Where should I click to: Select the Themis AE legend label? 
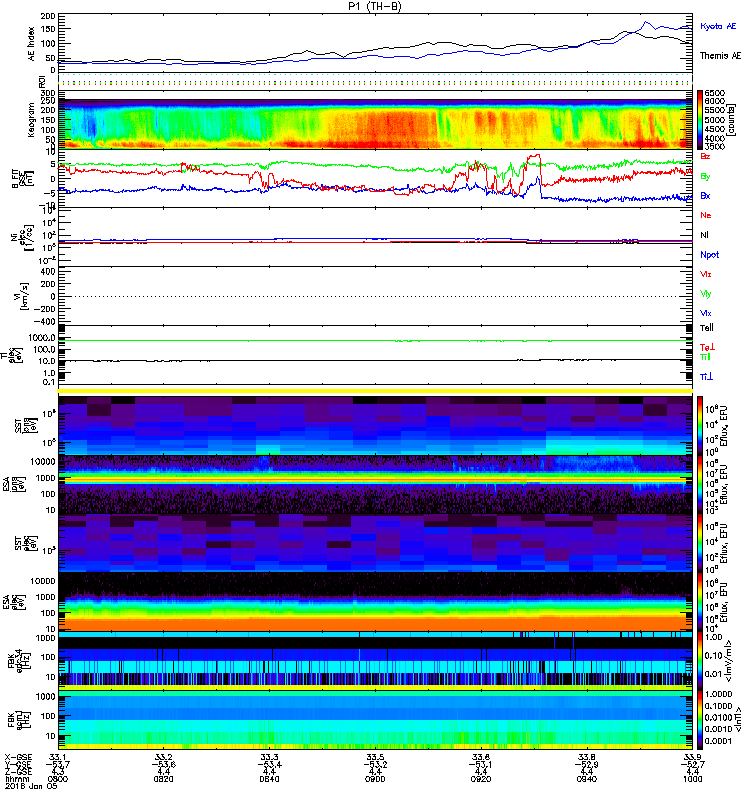[x=720, y=56]
